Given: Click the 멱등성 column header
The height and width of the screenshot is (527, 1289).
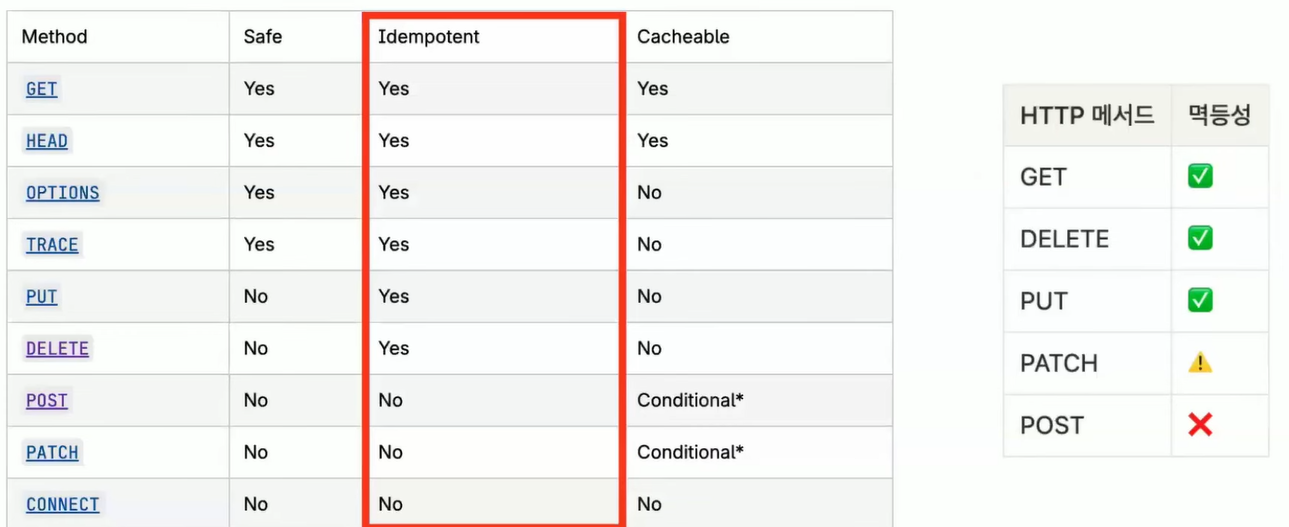Looking at the screenshot, I should (x=1219, y=115).
